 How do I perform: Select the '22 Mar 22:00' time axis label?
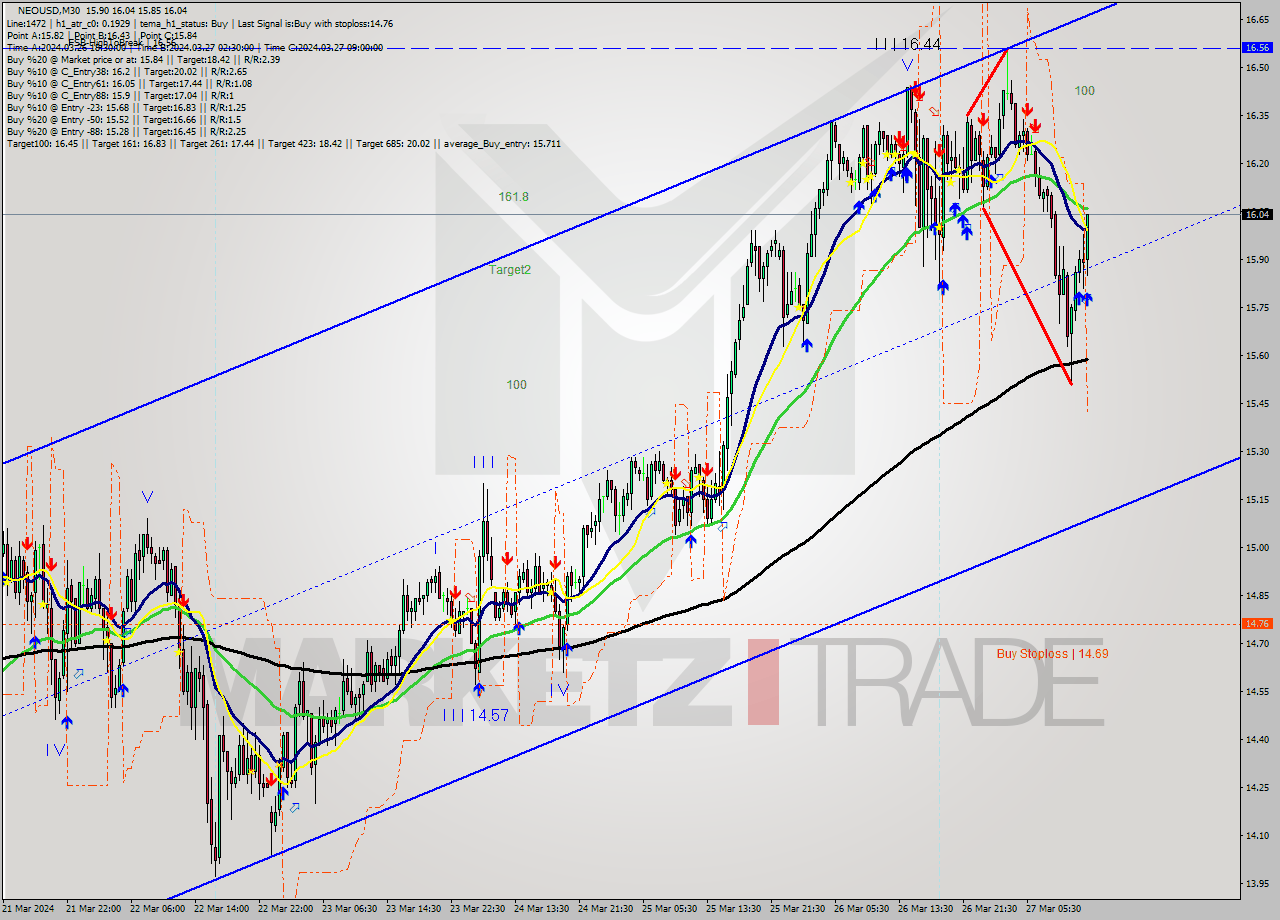(x=285, y=909)
